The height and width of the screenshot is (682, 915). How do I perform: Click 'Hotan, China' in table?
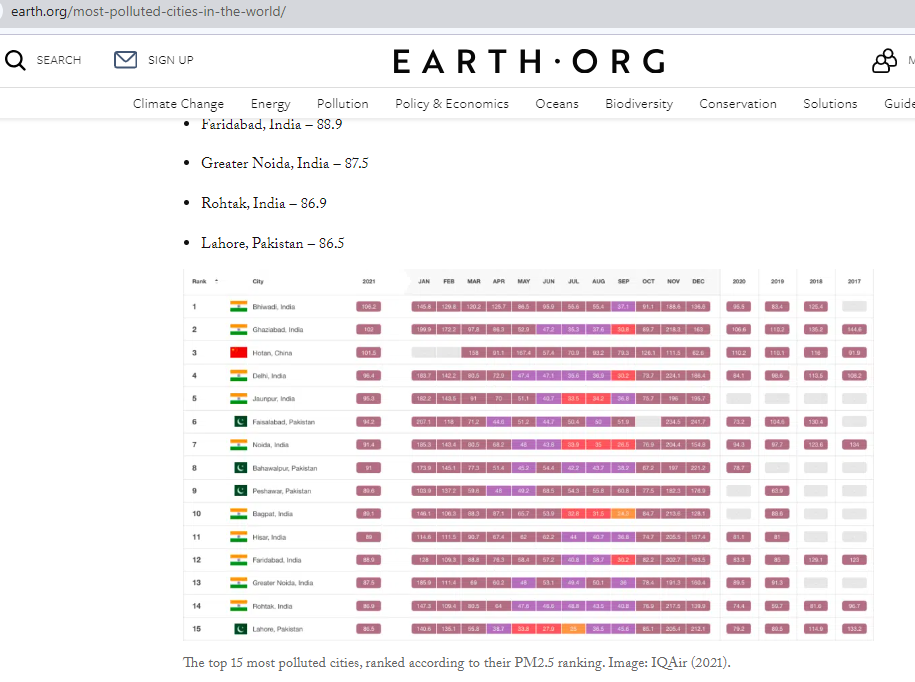click(x=272, y=353)
